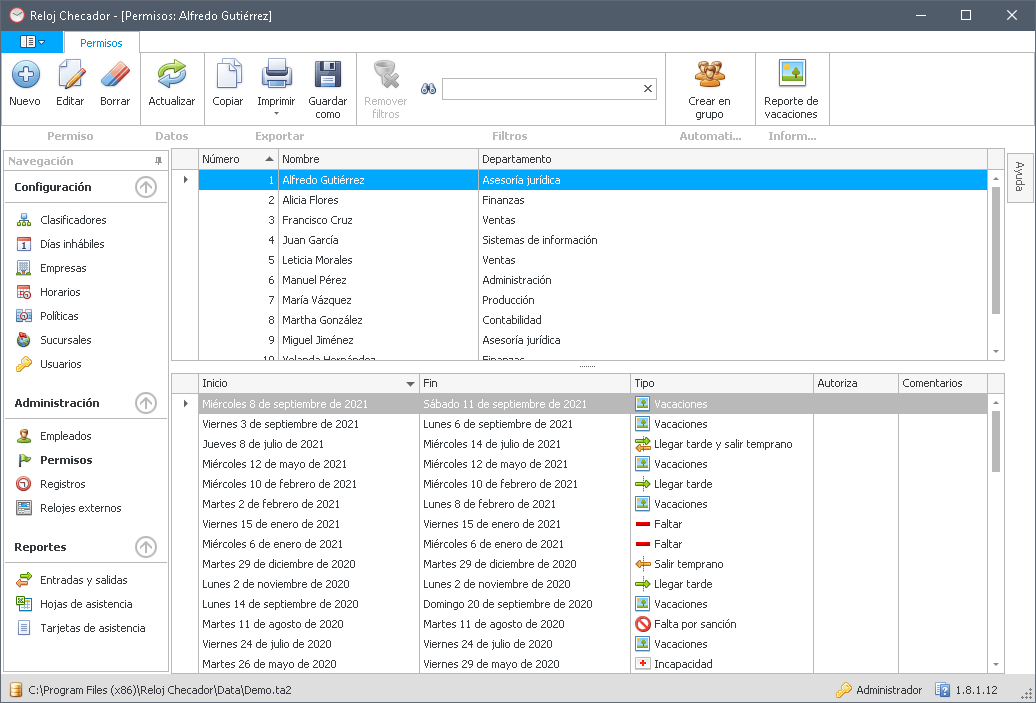The width and height of the screenshot is (1036, 703).
Task: Select the Permisos ribbon tab
Action: (x=101, y=43)
